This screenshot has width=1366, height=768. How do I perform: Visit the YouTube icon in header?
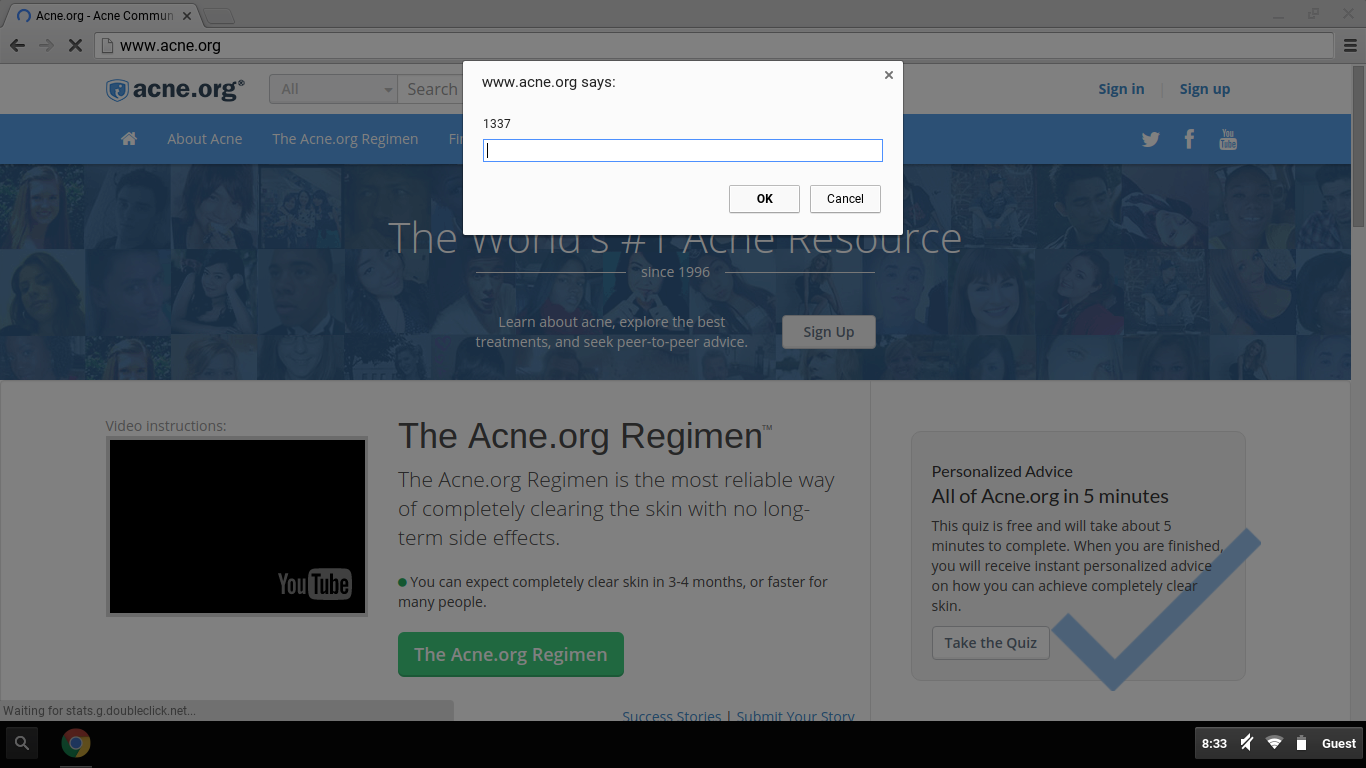(1228, 139)
